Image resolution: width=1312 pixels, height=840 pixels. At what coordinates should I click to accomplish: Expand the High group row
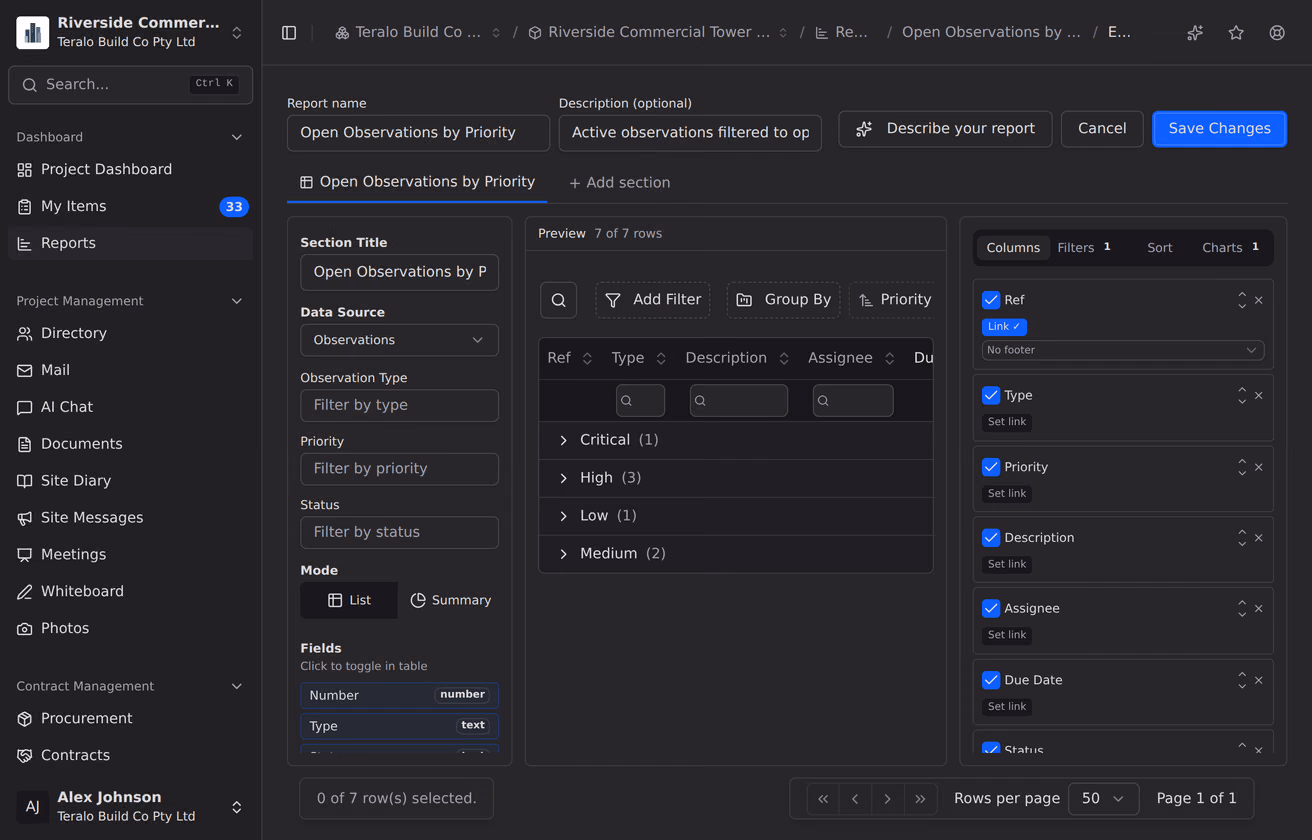coord(563,478)
